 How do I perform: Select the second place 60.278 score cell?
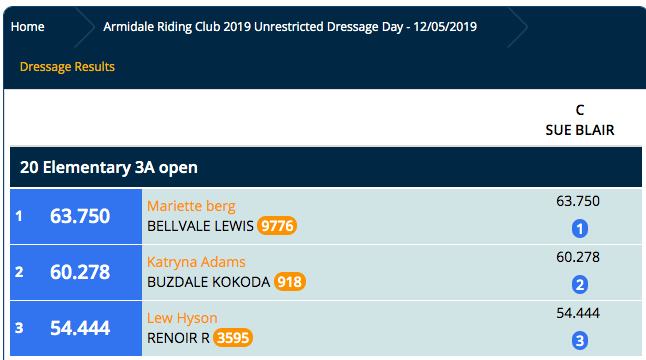coord(76,272)
